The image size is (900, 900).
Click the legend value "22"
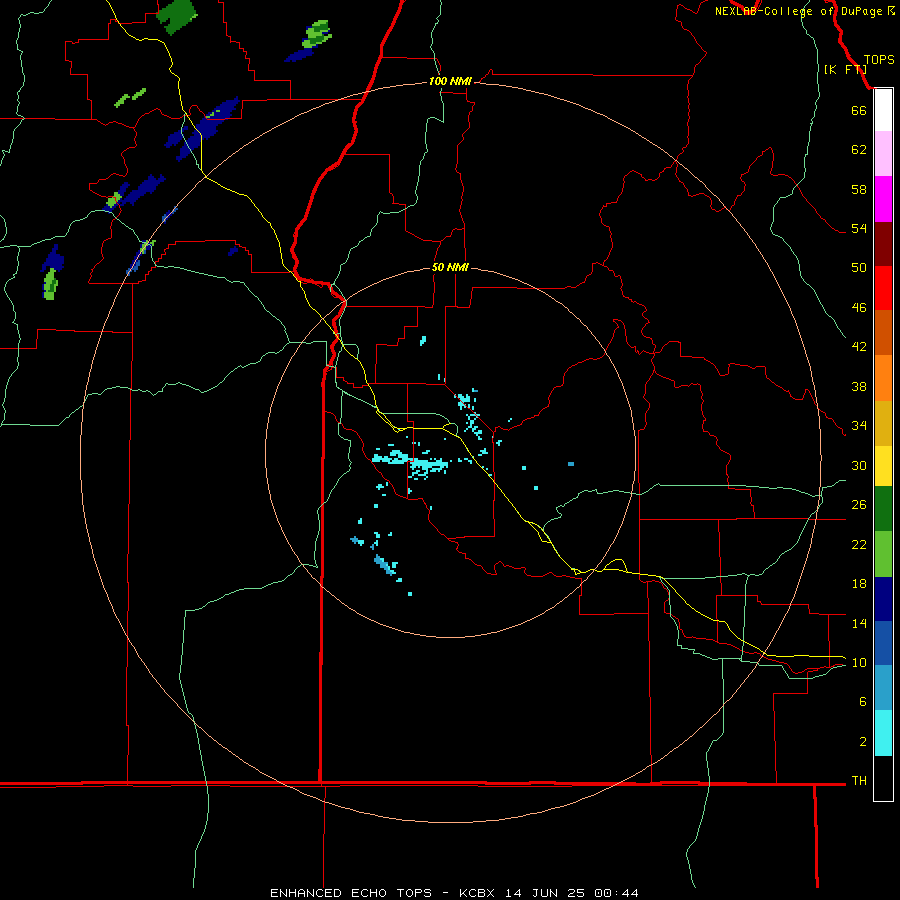pyautogui.click(x=859, y=544)
